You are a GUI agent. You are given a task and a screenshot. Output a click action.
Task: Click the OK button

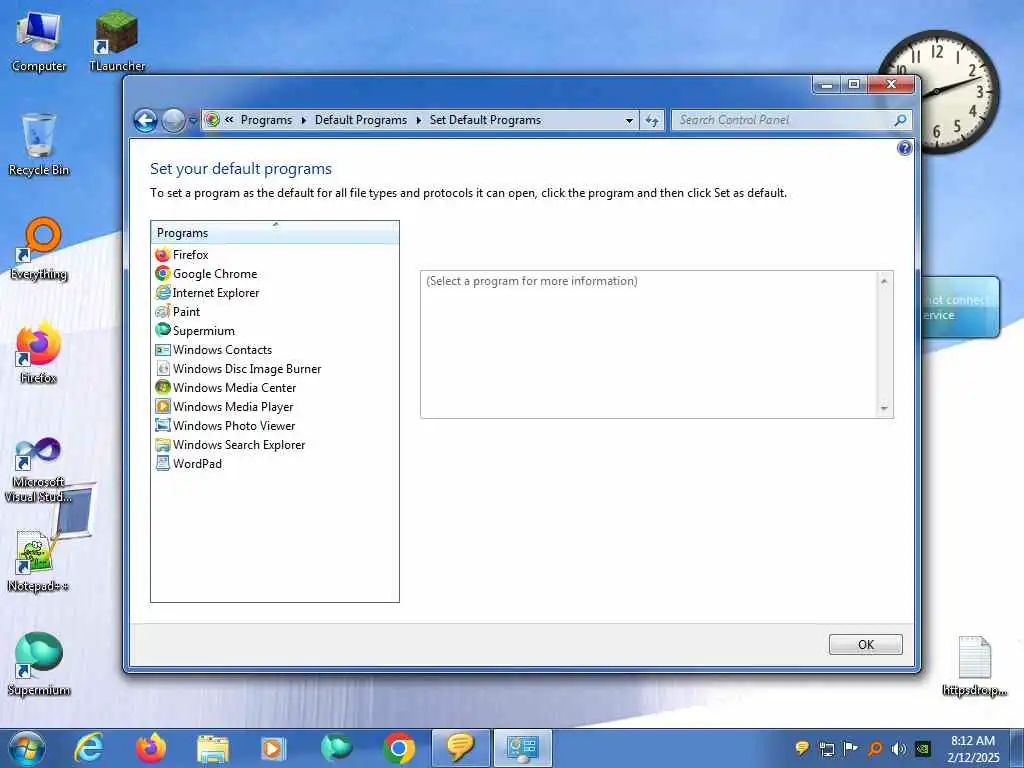pos(866,645)
